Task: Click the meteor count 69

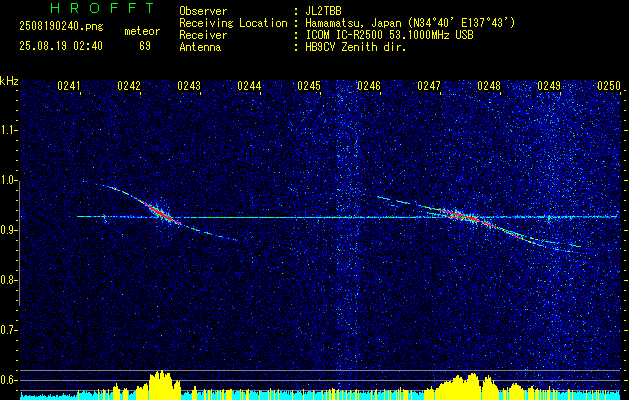Action: [x=145, y=46]
